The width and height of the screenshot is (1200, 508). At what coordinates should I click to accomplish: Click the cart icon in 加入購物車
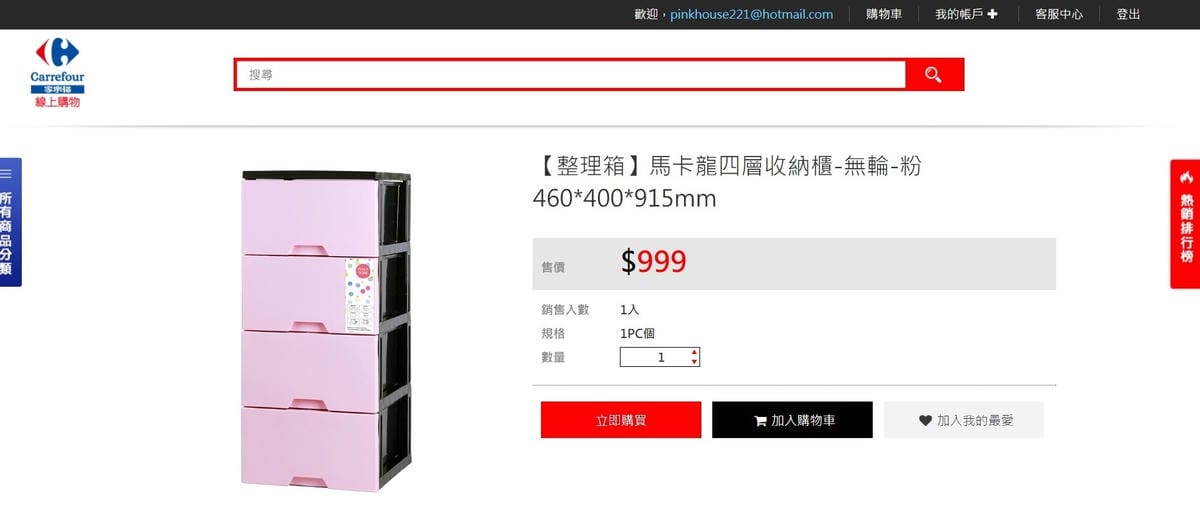[x=760, y=421]
